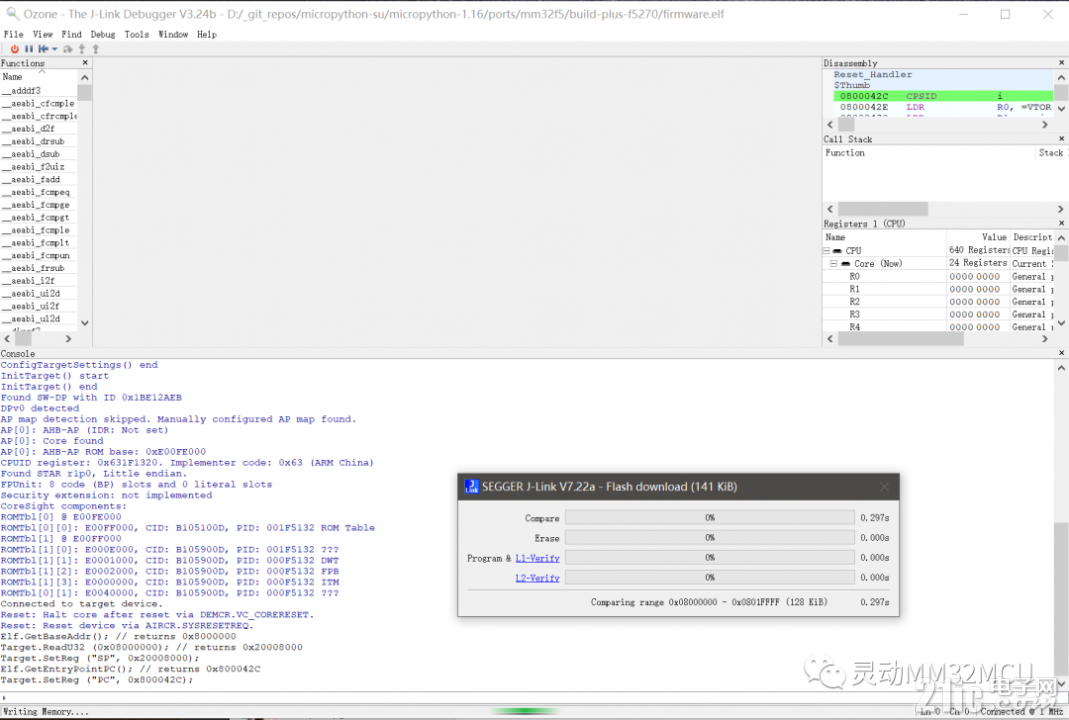Click right arrow of Call Stack scrollbar
The width and height of the screenshot is (1069, 720).
1061,209
